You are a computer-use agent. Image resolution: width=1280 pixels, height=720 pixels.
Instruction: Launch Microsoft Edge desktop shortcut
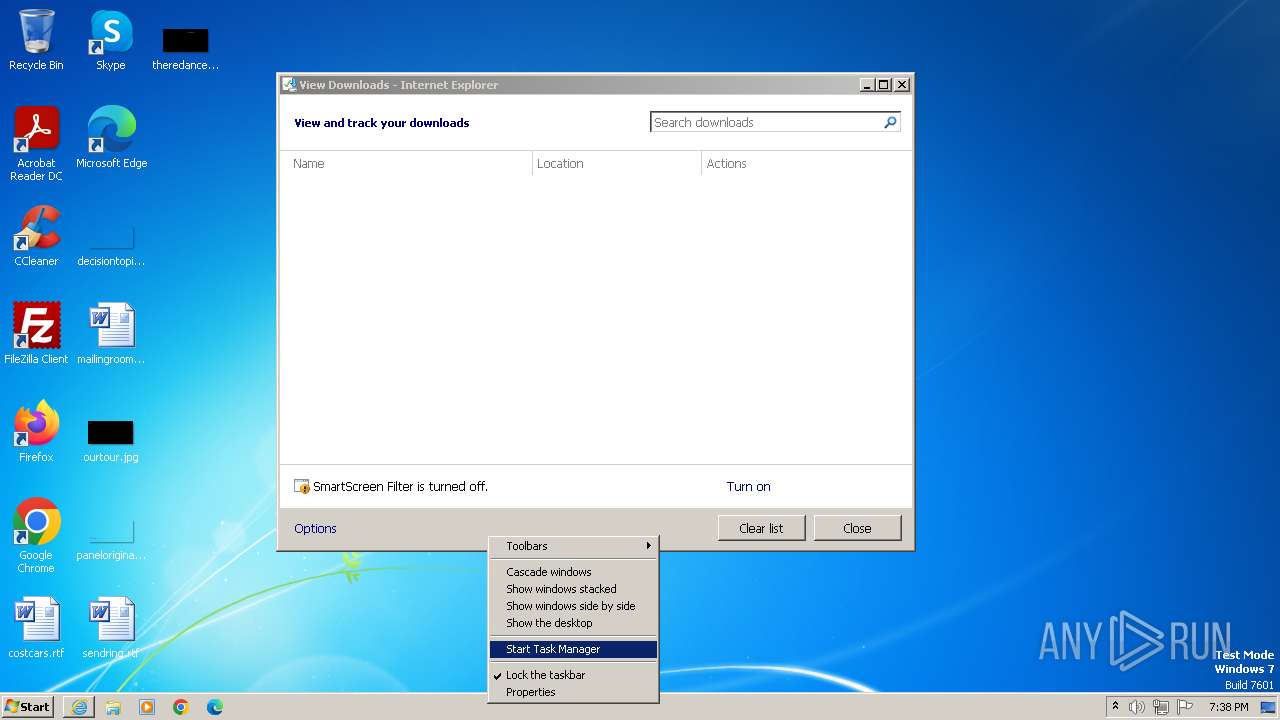[x=111, y=137]
